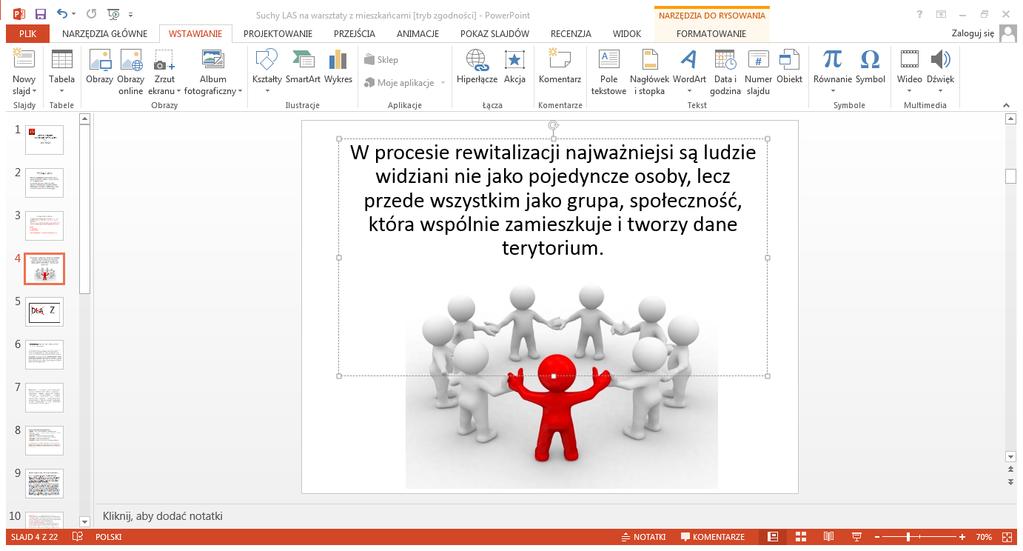Click the zoom slider handle
1023x551 pixels.
click(x=908, y=537)
